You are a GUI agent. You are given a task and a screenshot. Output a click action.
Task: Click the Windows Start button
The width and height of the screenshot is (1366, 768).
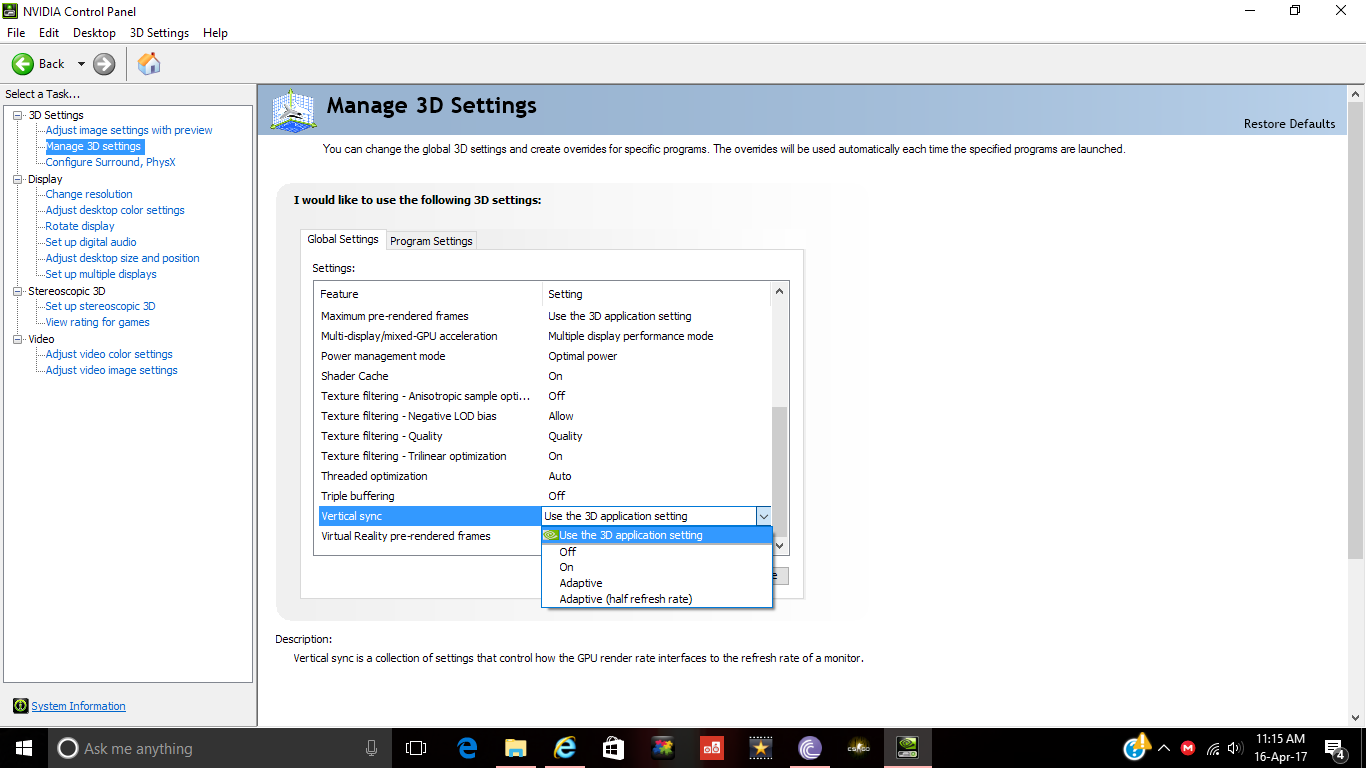click(x=24, y=748)
